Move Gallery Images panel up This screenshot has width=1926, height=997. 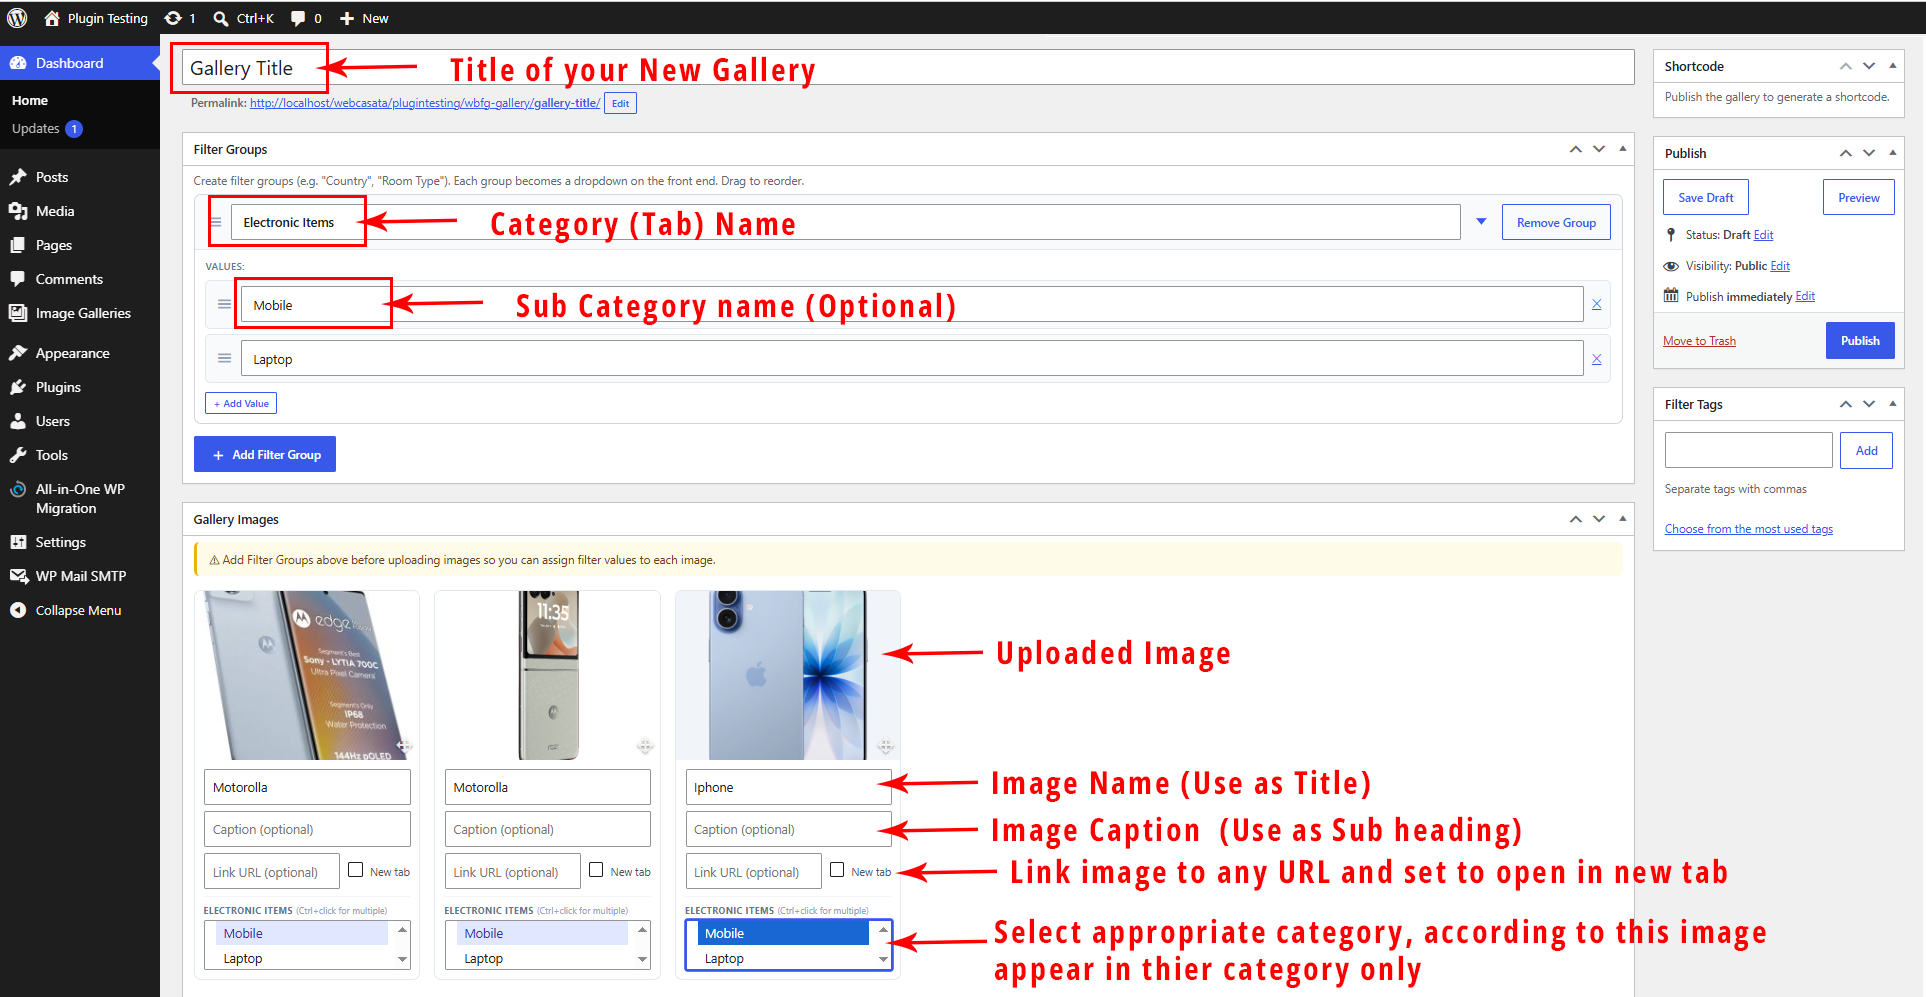(x=1575, y=519)
